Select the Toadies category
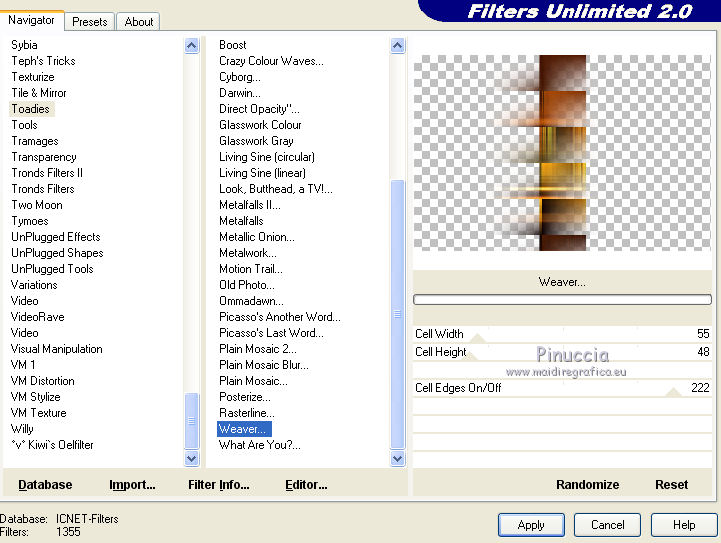Viewport: 721px width, 543px height. point(30,109)
